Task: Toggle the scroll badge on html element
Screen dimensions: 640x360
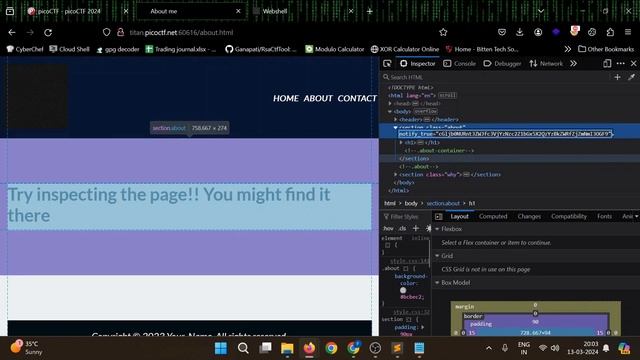Action: (x=447, y=96)
